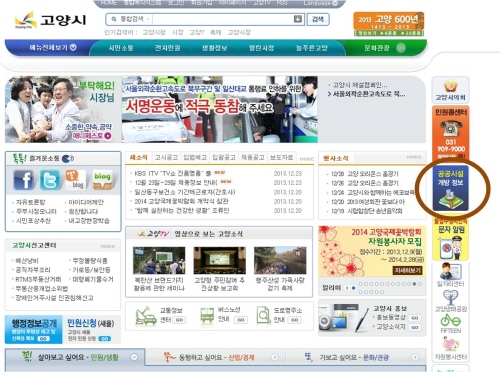Open the Language dropdown at top

coord(320,3)
